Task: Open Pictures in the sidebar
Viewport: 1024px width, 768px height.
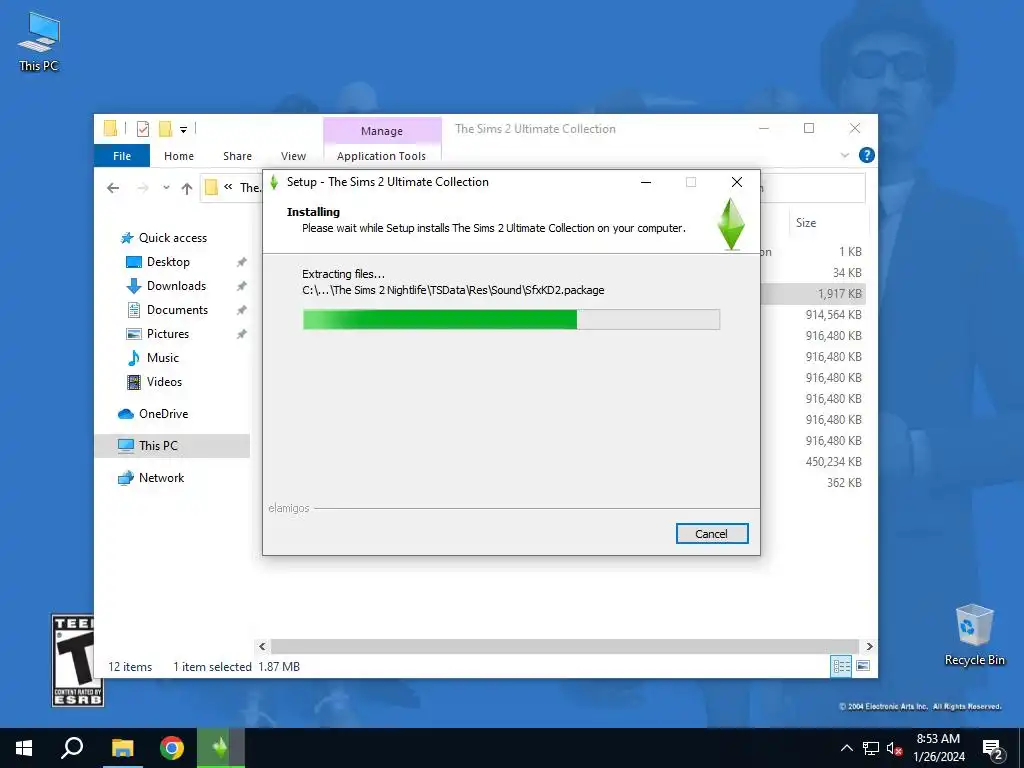Action: [168, 334]
